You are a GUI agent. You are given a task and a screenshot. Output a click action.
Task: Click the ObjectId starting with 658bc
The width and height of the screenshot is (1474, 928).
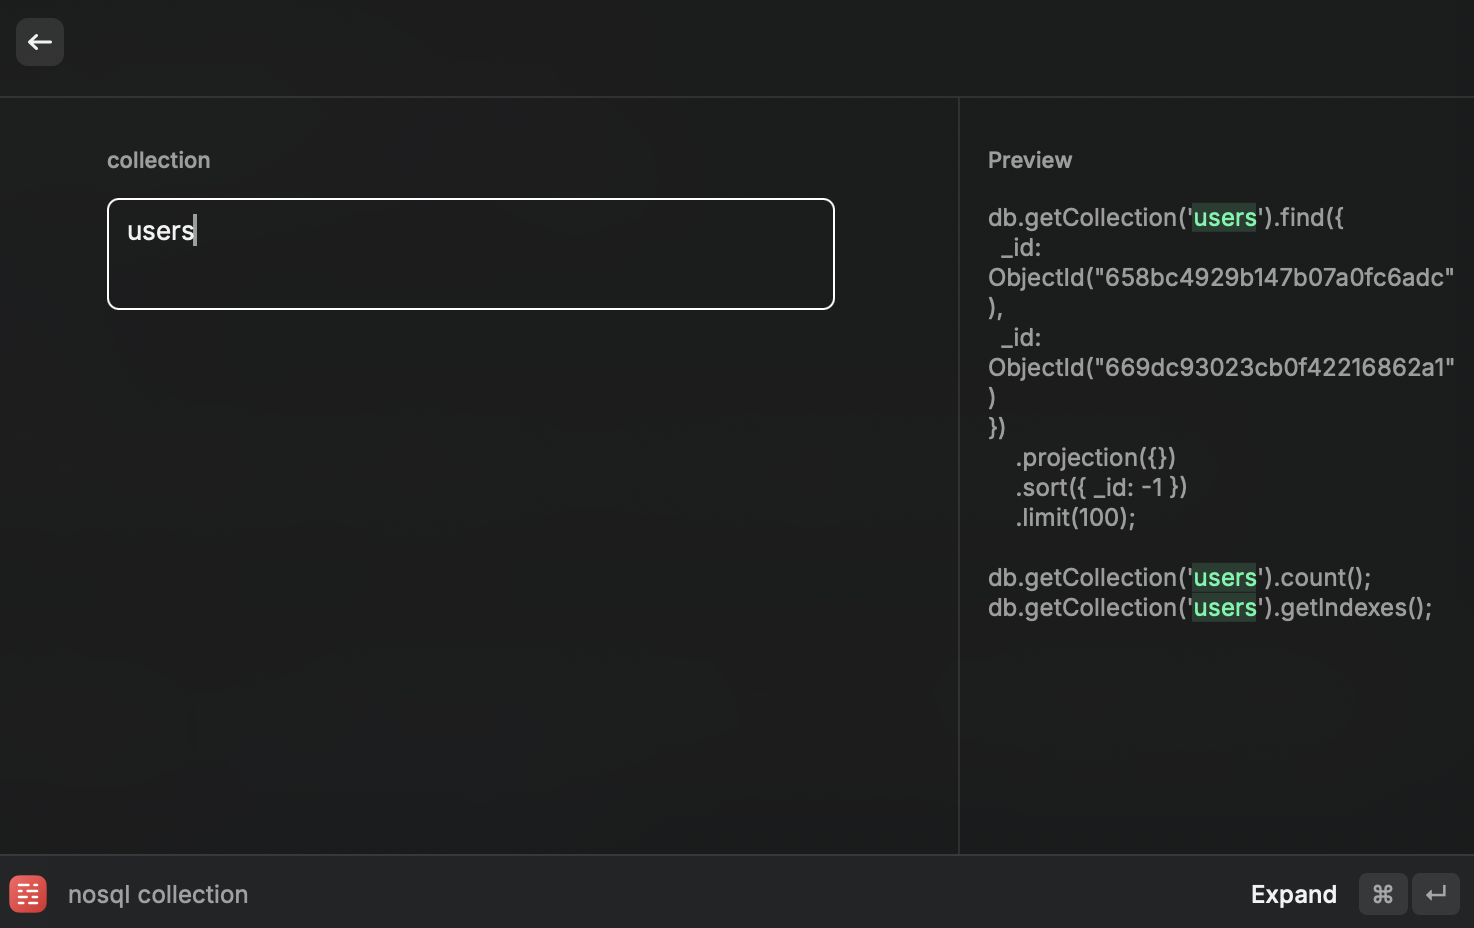tap(1220, 277)
